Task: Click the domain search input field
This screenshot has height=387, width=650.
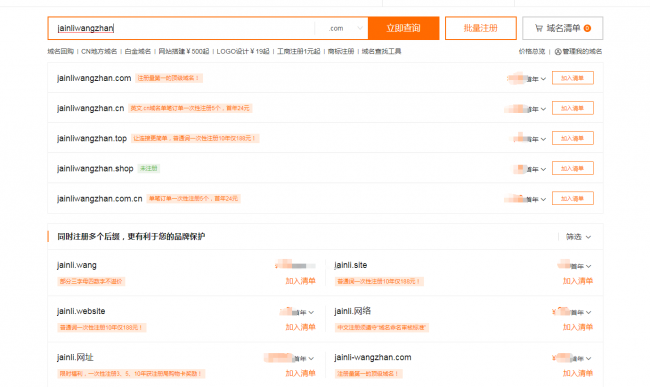Action: pos(182,28)
